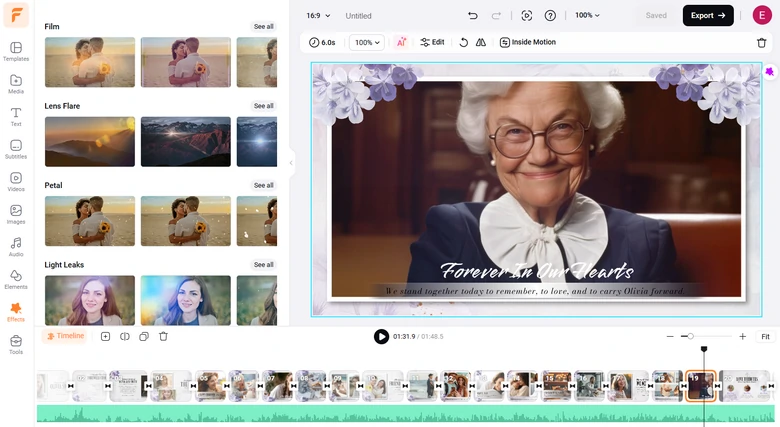Open the element opacity 100% dropdown

[x=367, y=43]
